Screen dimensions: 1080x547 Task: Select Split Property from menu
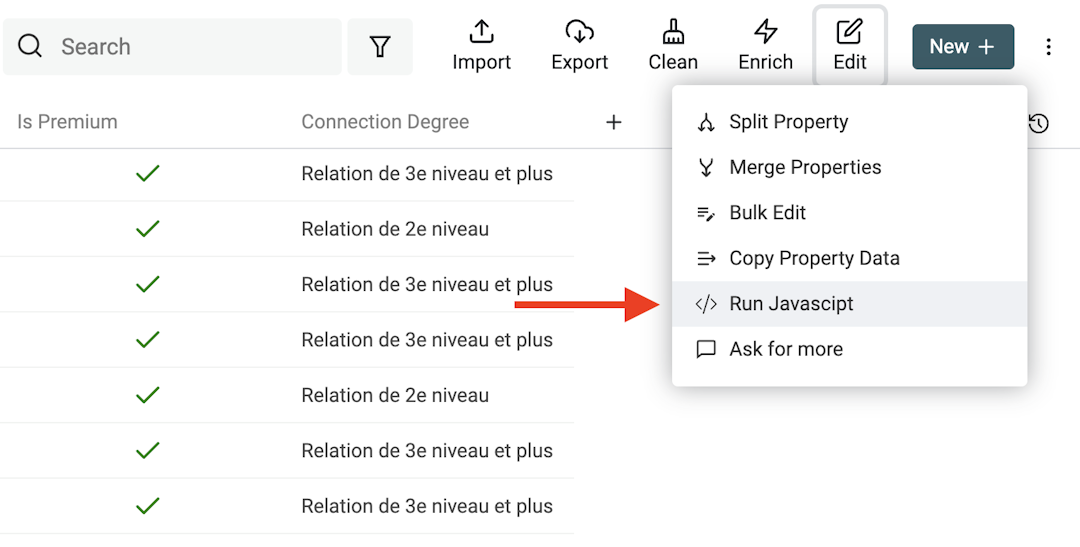[788, 122]
